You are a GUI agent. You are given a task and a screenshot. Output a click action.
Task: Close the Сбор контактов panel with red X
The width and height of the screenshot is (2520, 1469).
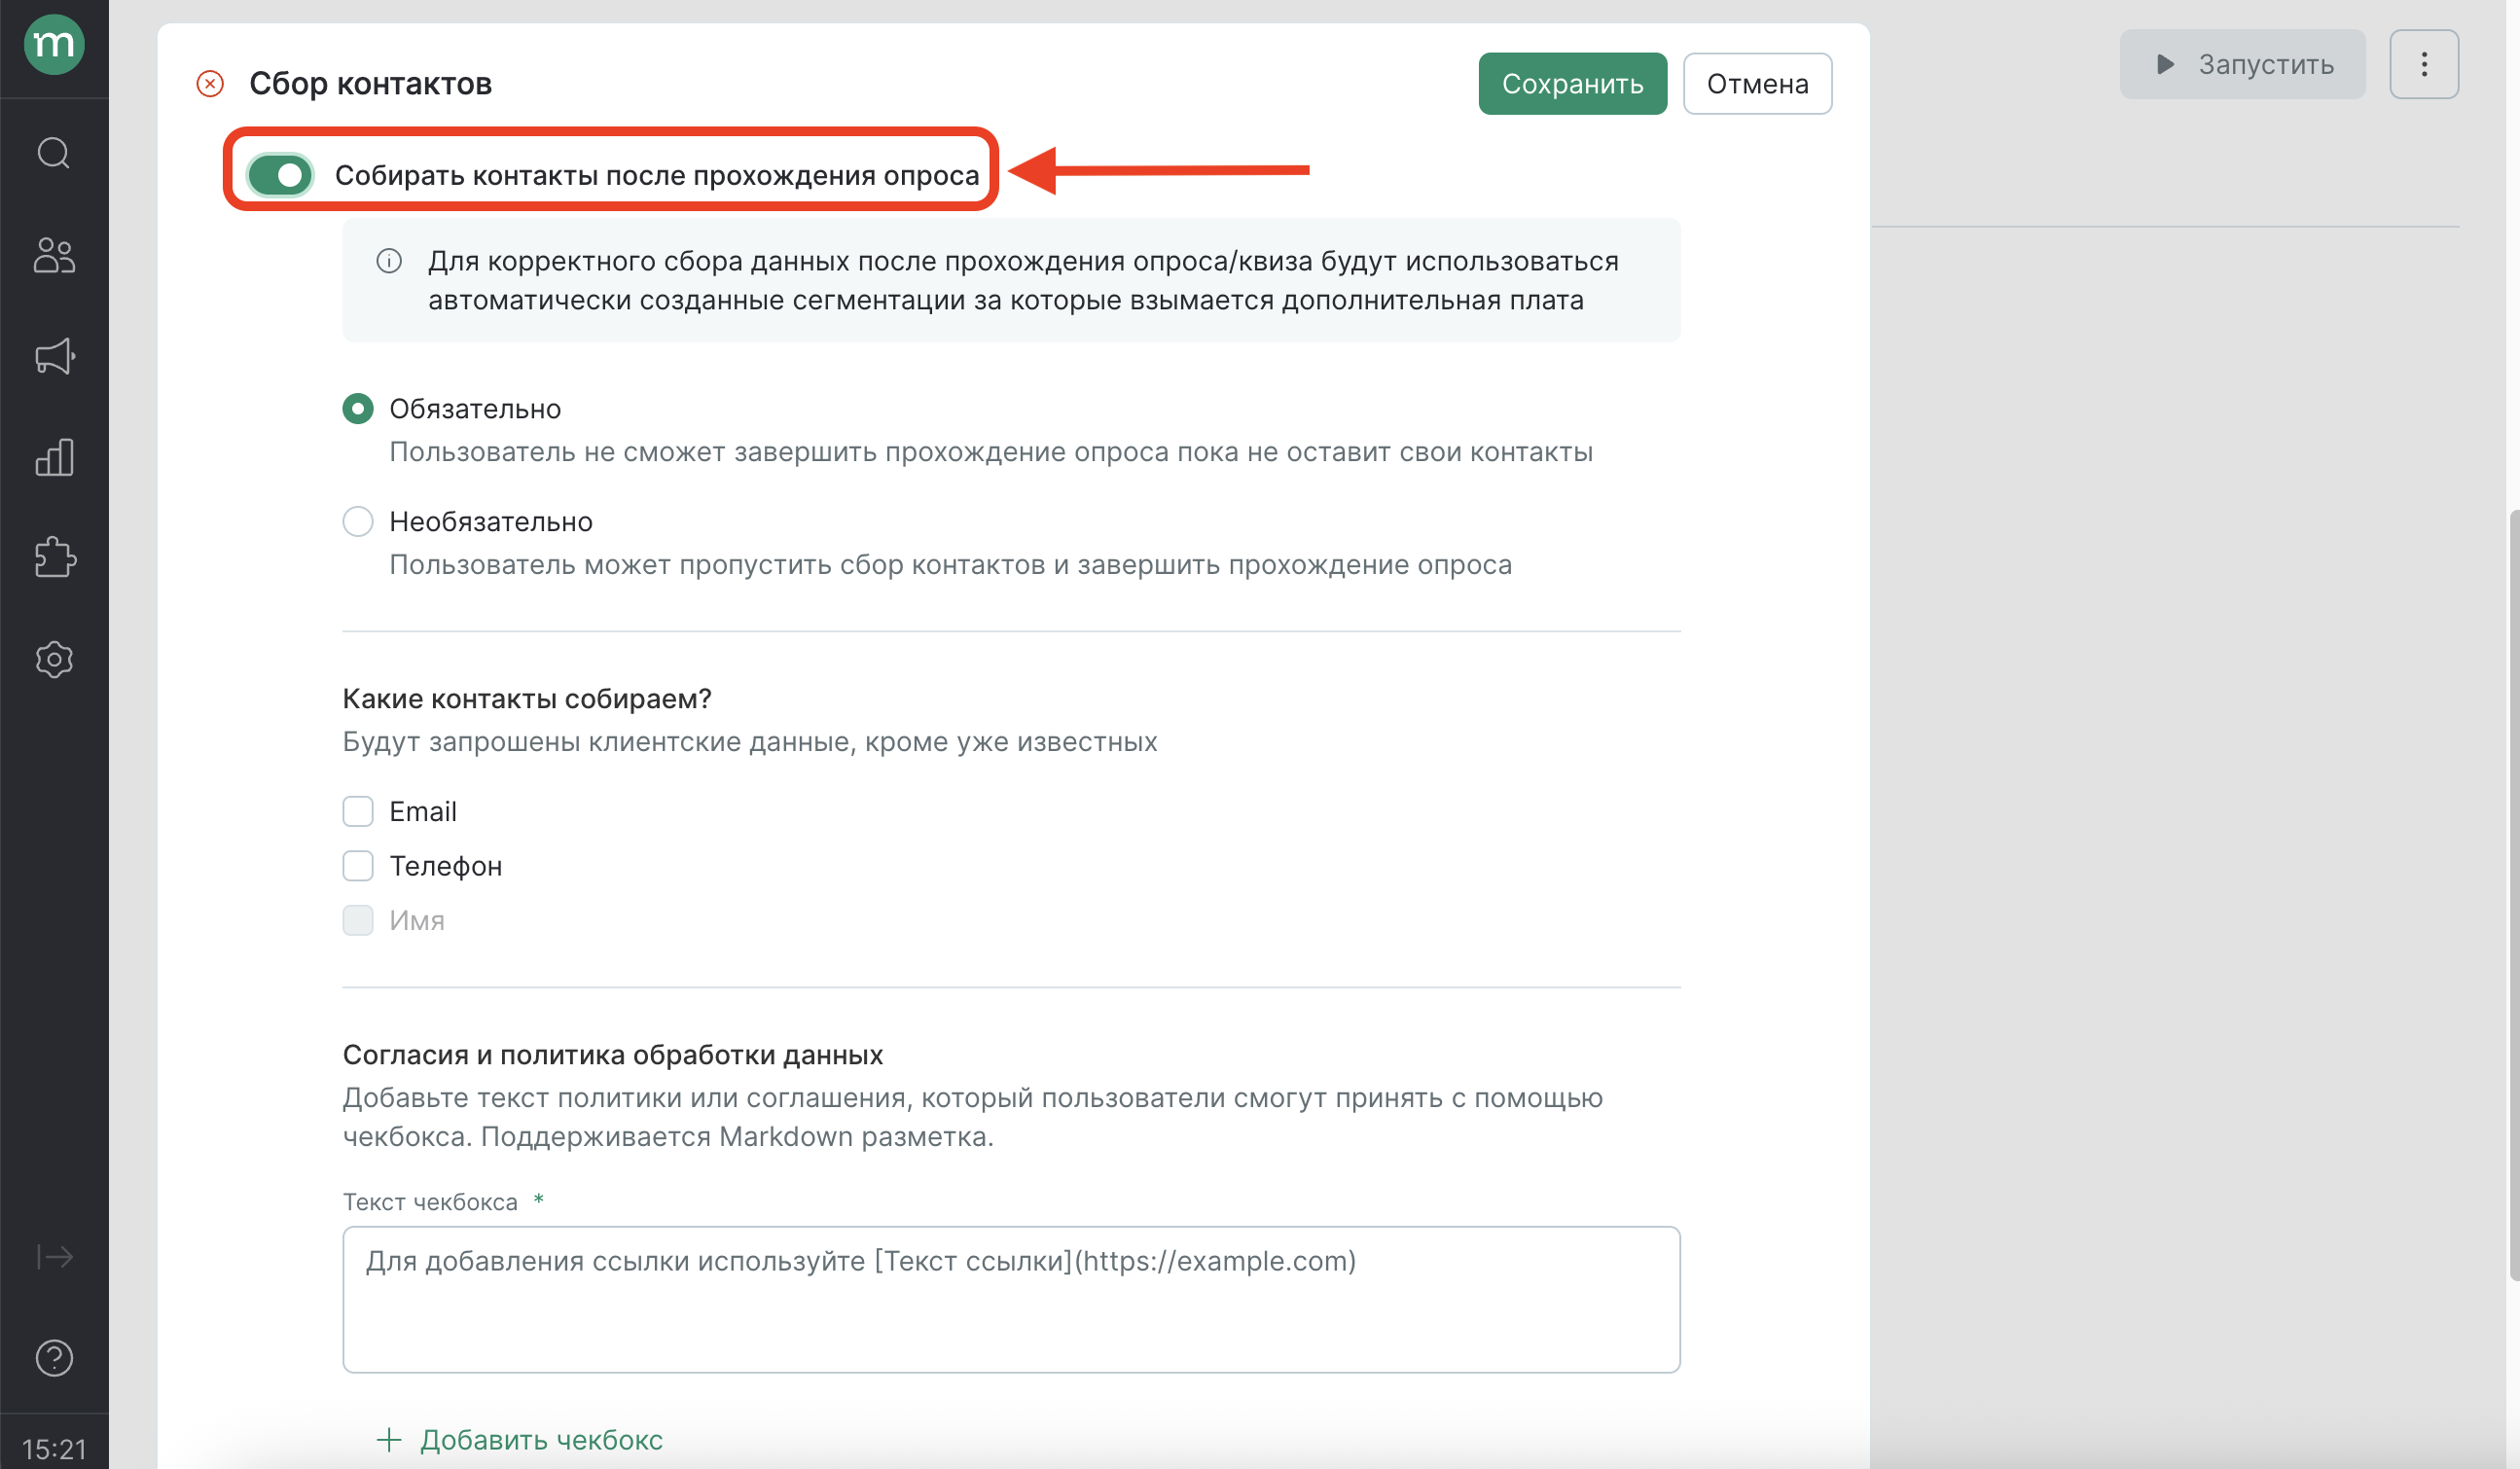coord(210,83)
